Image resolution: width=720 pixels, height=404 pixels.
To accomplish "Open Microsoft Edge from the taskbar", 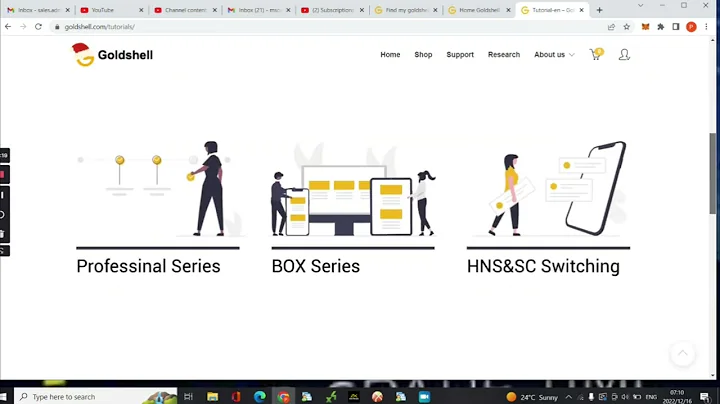I will tap(260, 397).
